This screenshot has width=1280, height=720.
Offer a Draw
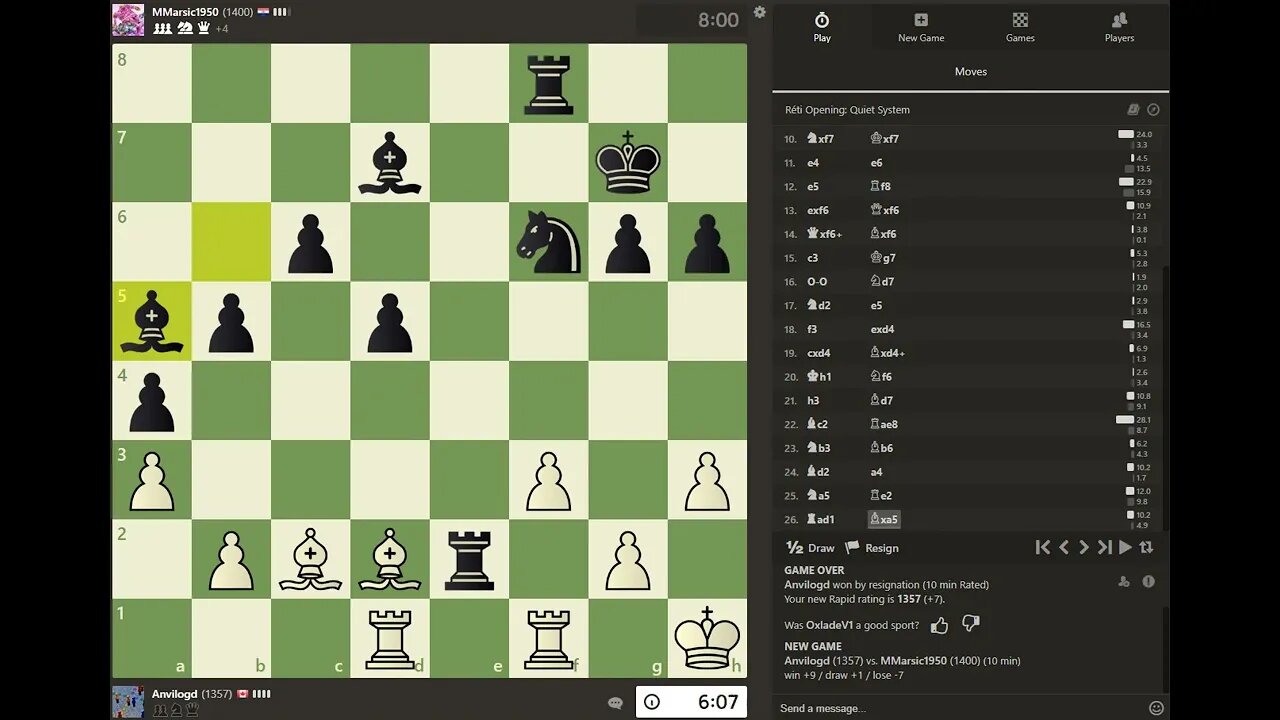tap(811, 548)
